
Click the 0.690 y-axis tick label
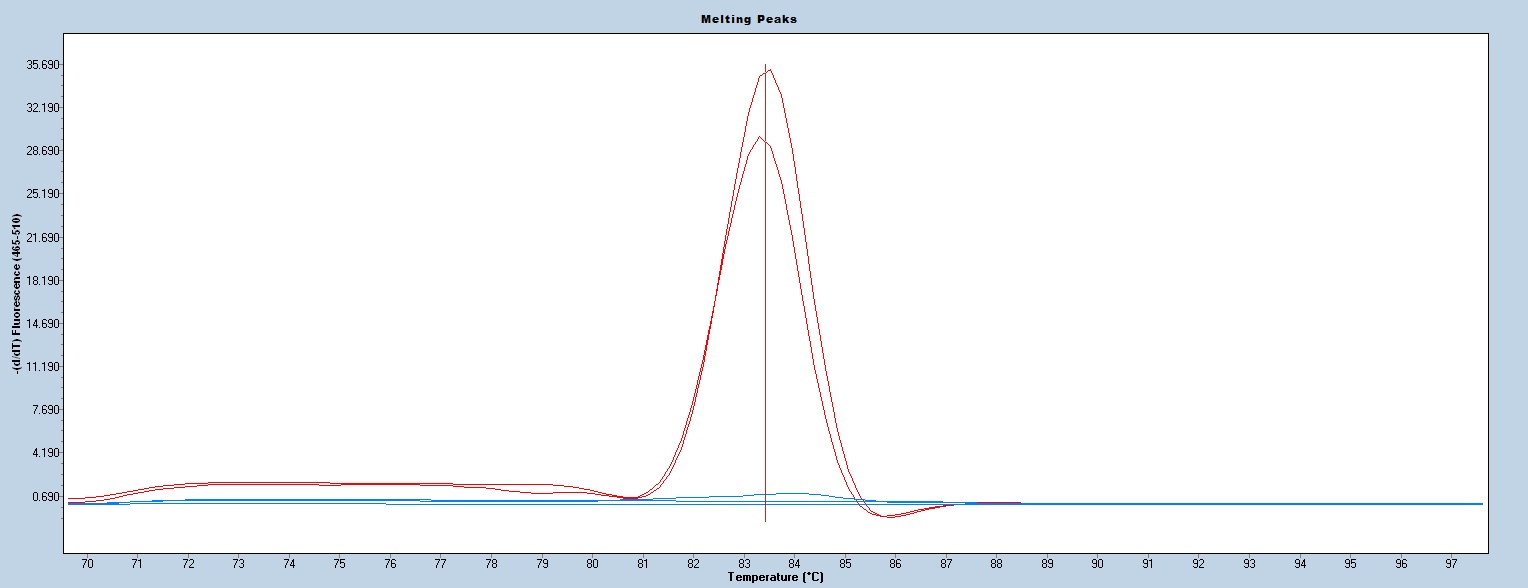pyautogui.click(x=44, y=496)
